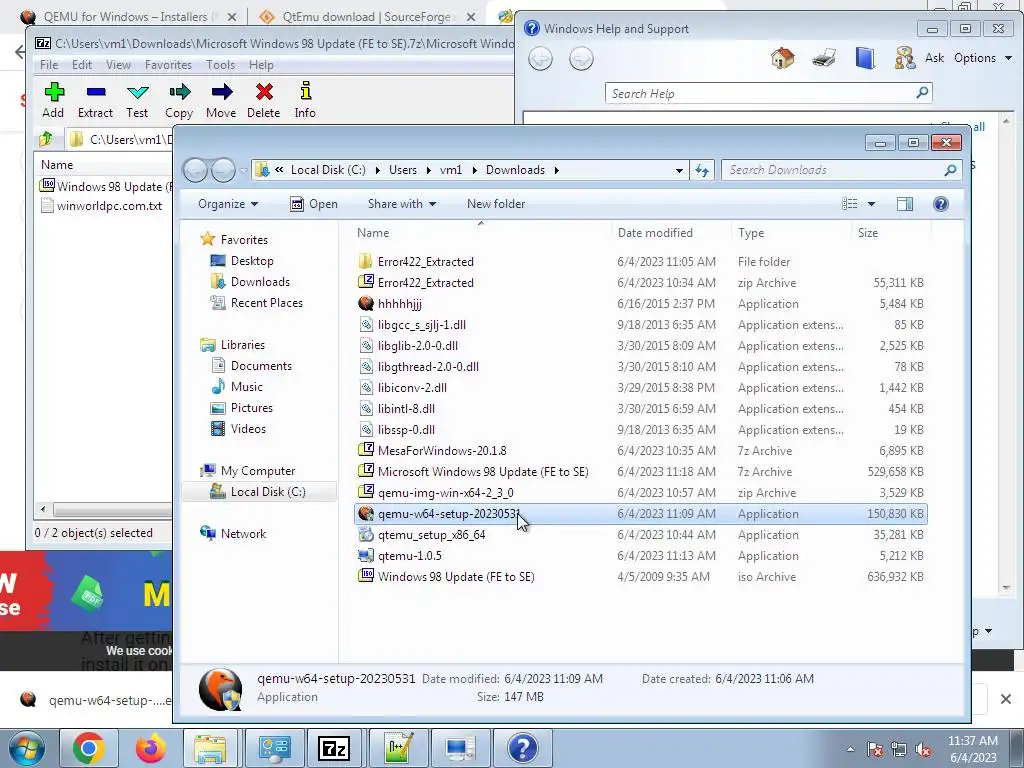
Task: Select Desktop in Favorites sidebar
Action: tap(252, 261)
